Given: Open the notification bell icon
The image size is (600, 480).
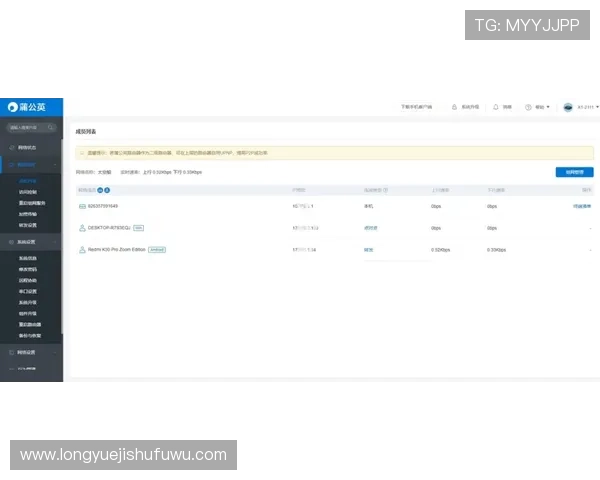Looking at the screenshot, I should (x=496, y=107).
